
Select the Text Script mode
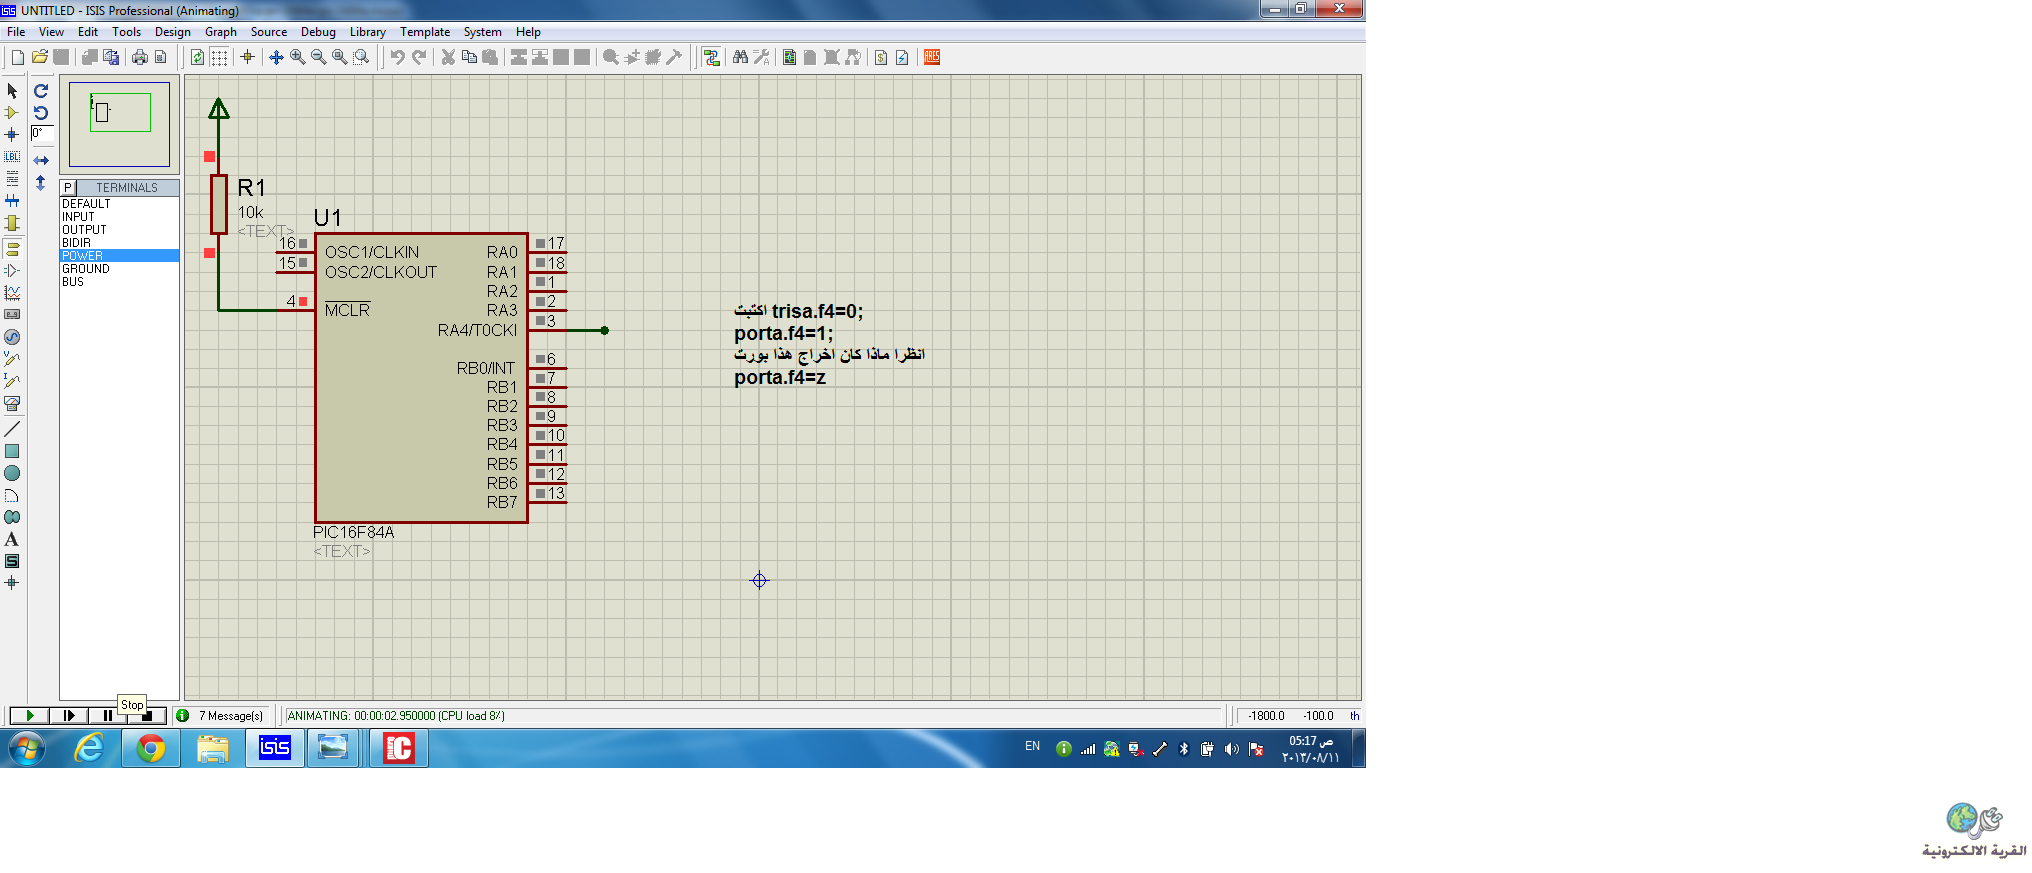pos(12,178)
